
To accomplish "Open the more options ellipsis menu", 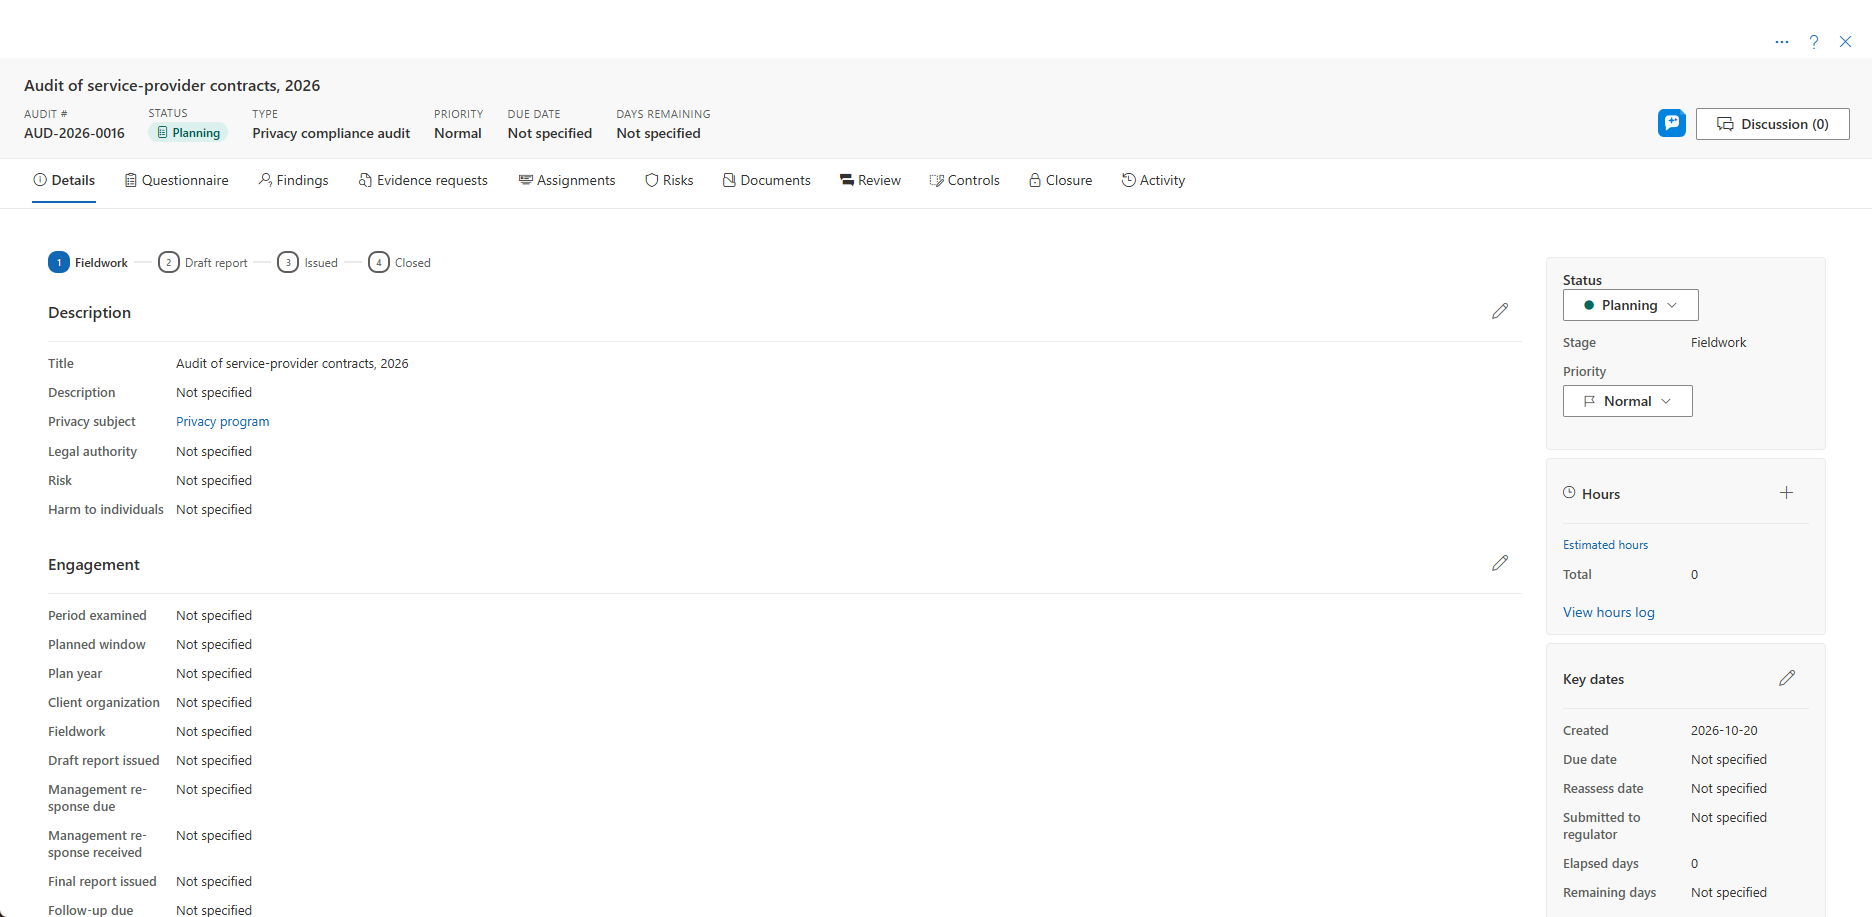I will click(1782, 42).
